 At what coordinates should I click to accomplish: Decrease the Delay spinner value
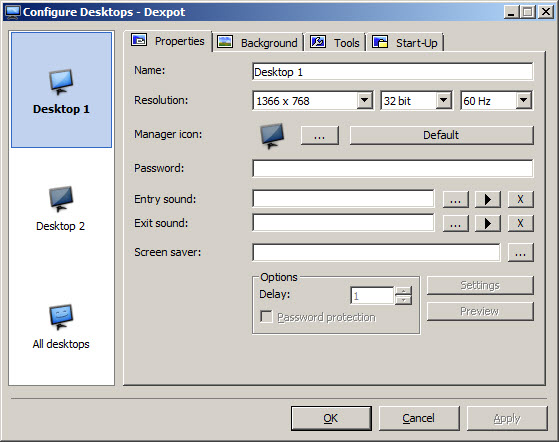(403, 300)
